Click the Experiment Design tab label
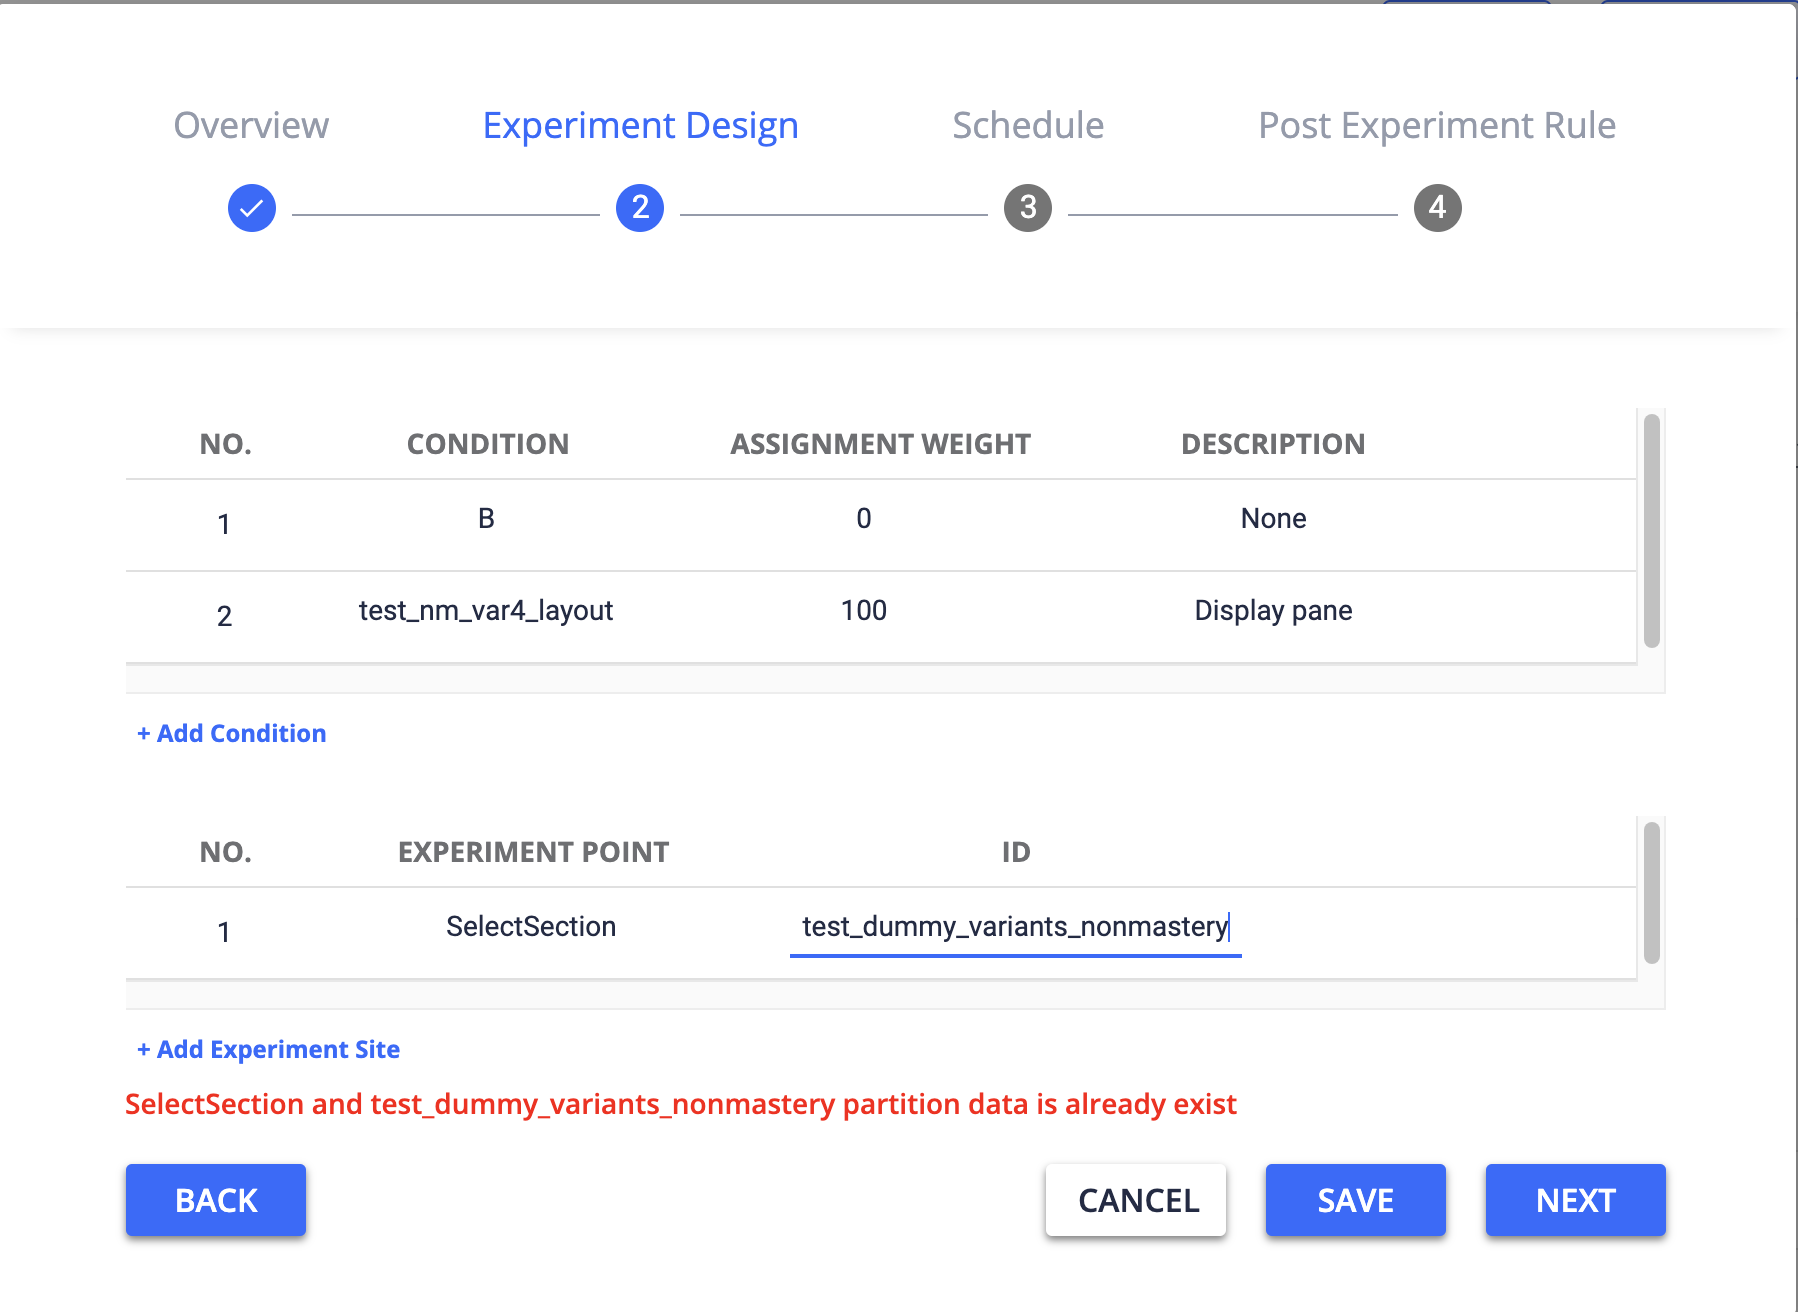1798x1312 pixels. click(x=639, y=125)
